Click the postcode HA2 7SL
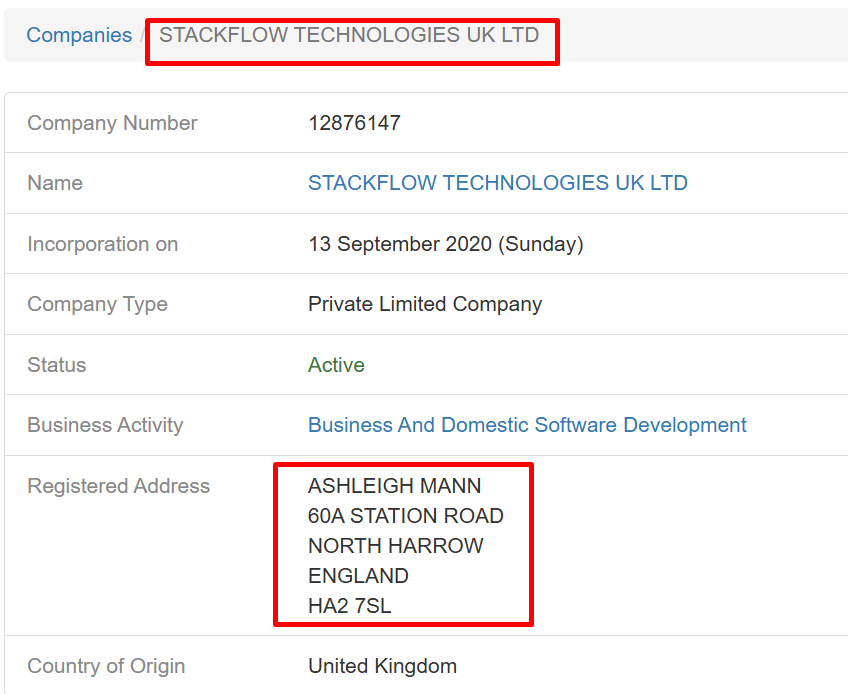The height and width of the screenshot is (694, 848). [x=349, y=606]
